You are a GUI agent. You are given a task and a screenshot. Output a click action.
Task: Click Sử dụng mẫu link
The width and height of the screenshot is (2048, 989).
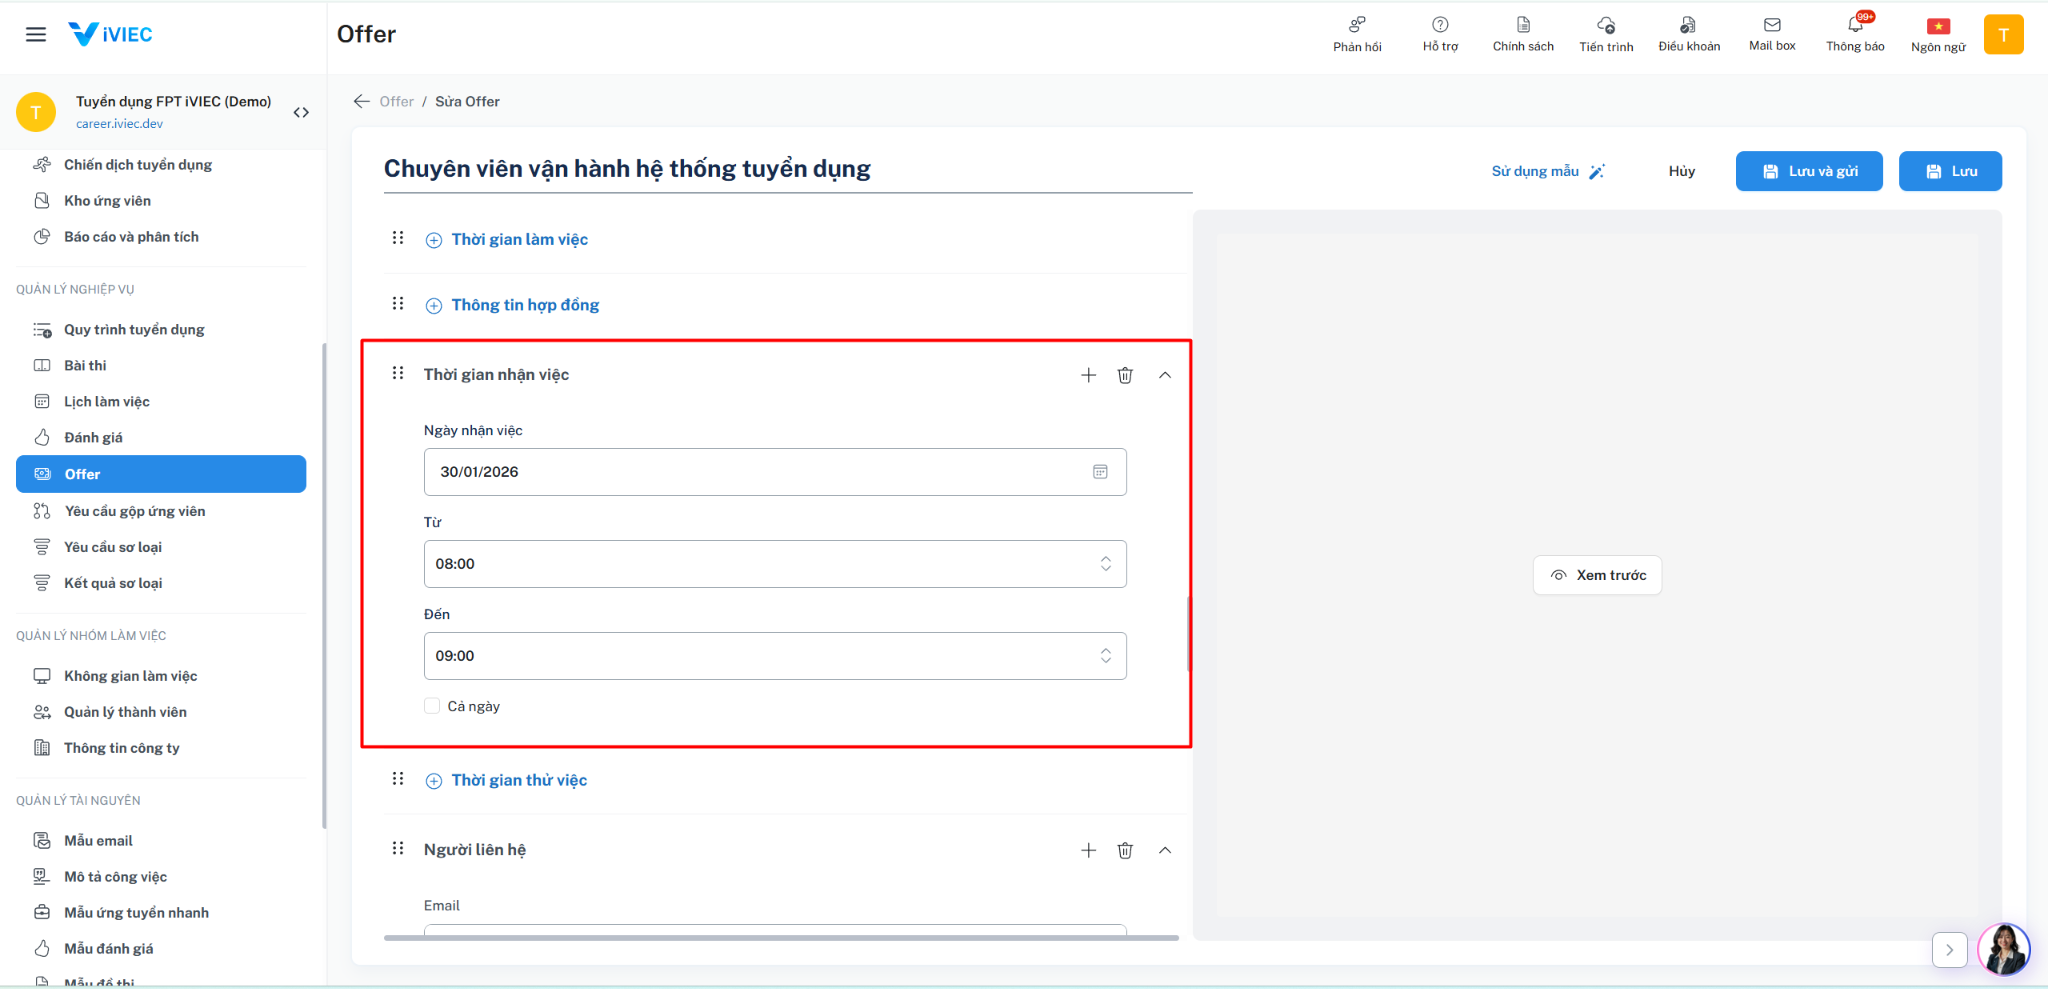click(x=1548, y=171)
